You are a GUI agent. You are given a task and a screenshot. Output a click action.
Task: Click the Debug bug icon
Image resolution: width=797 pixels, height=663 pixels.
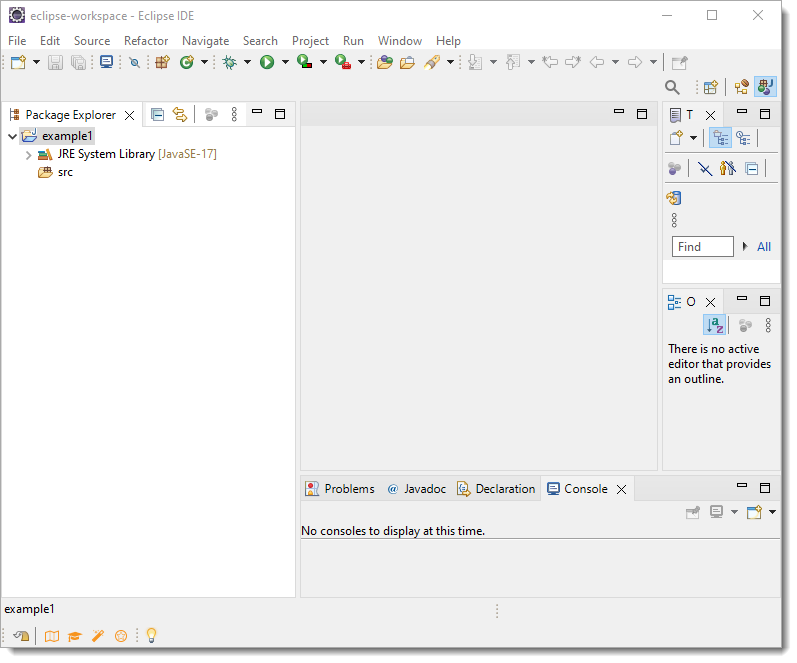[230, 62]
